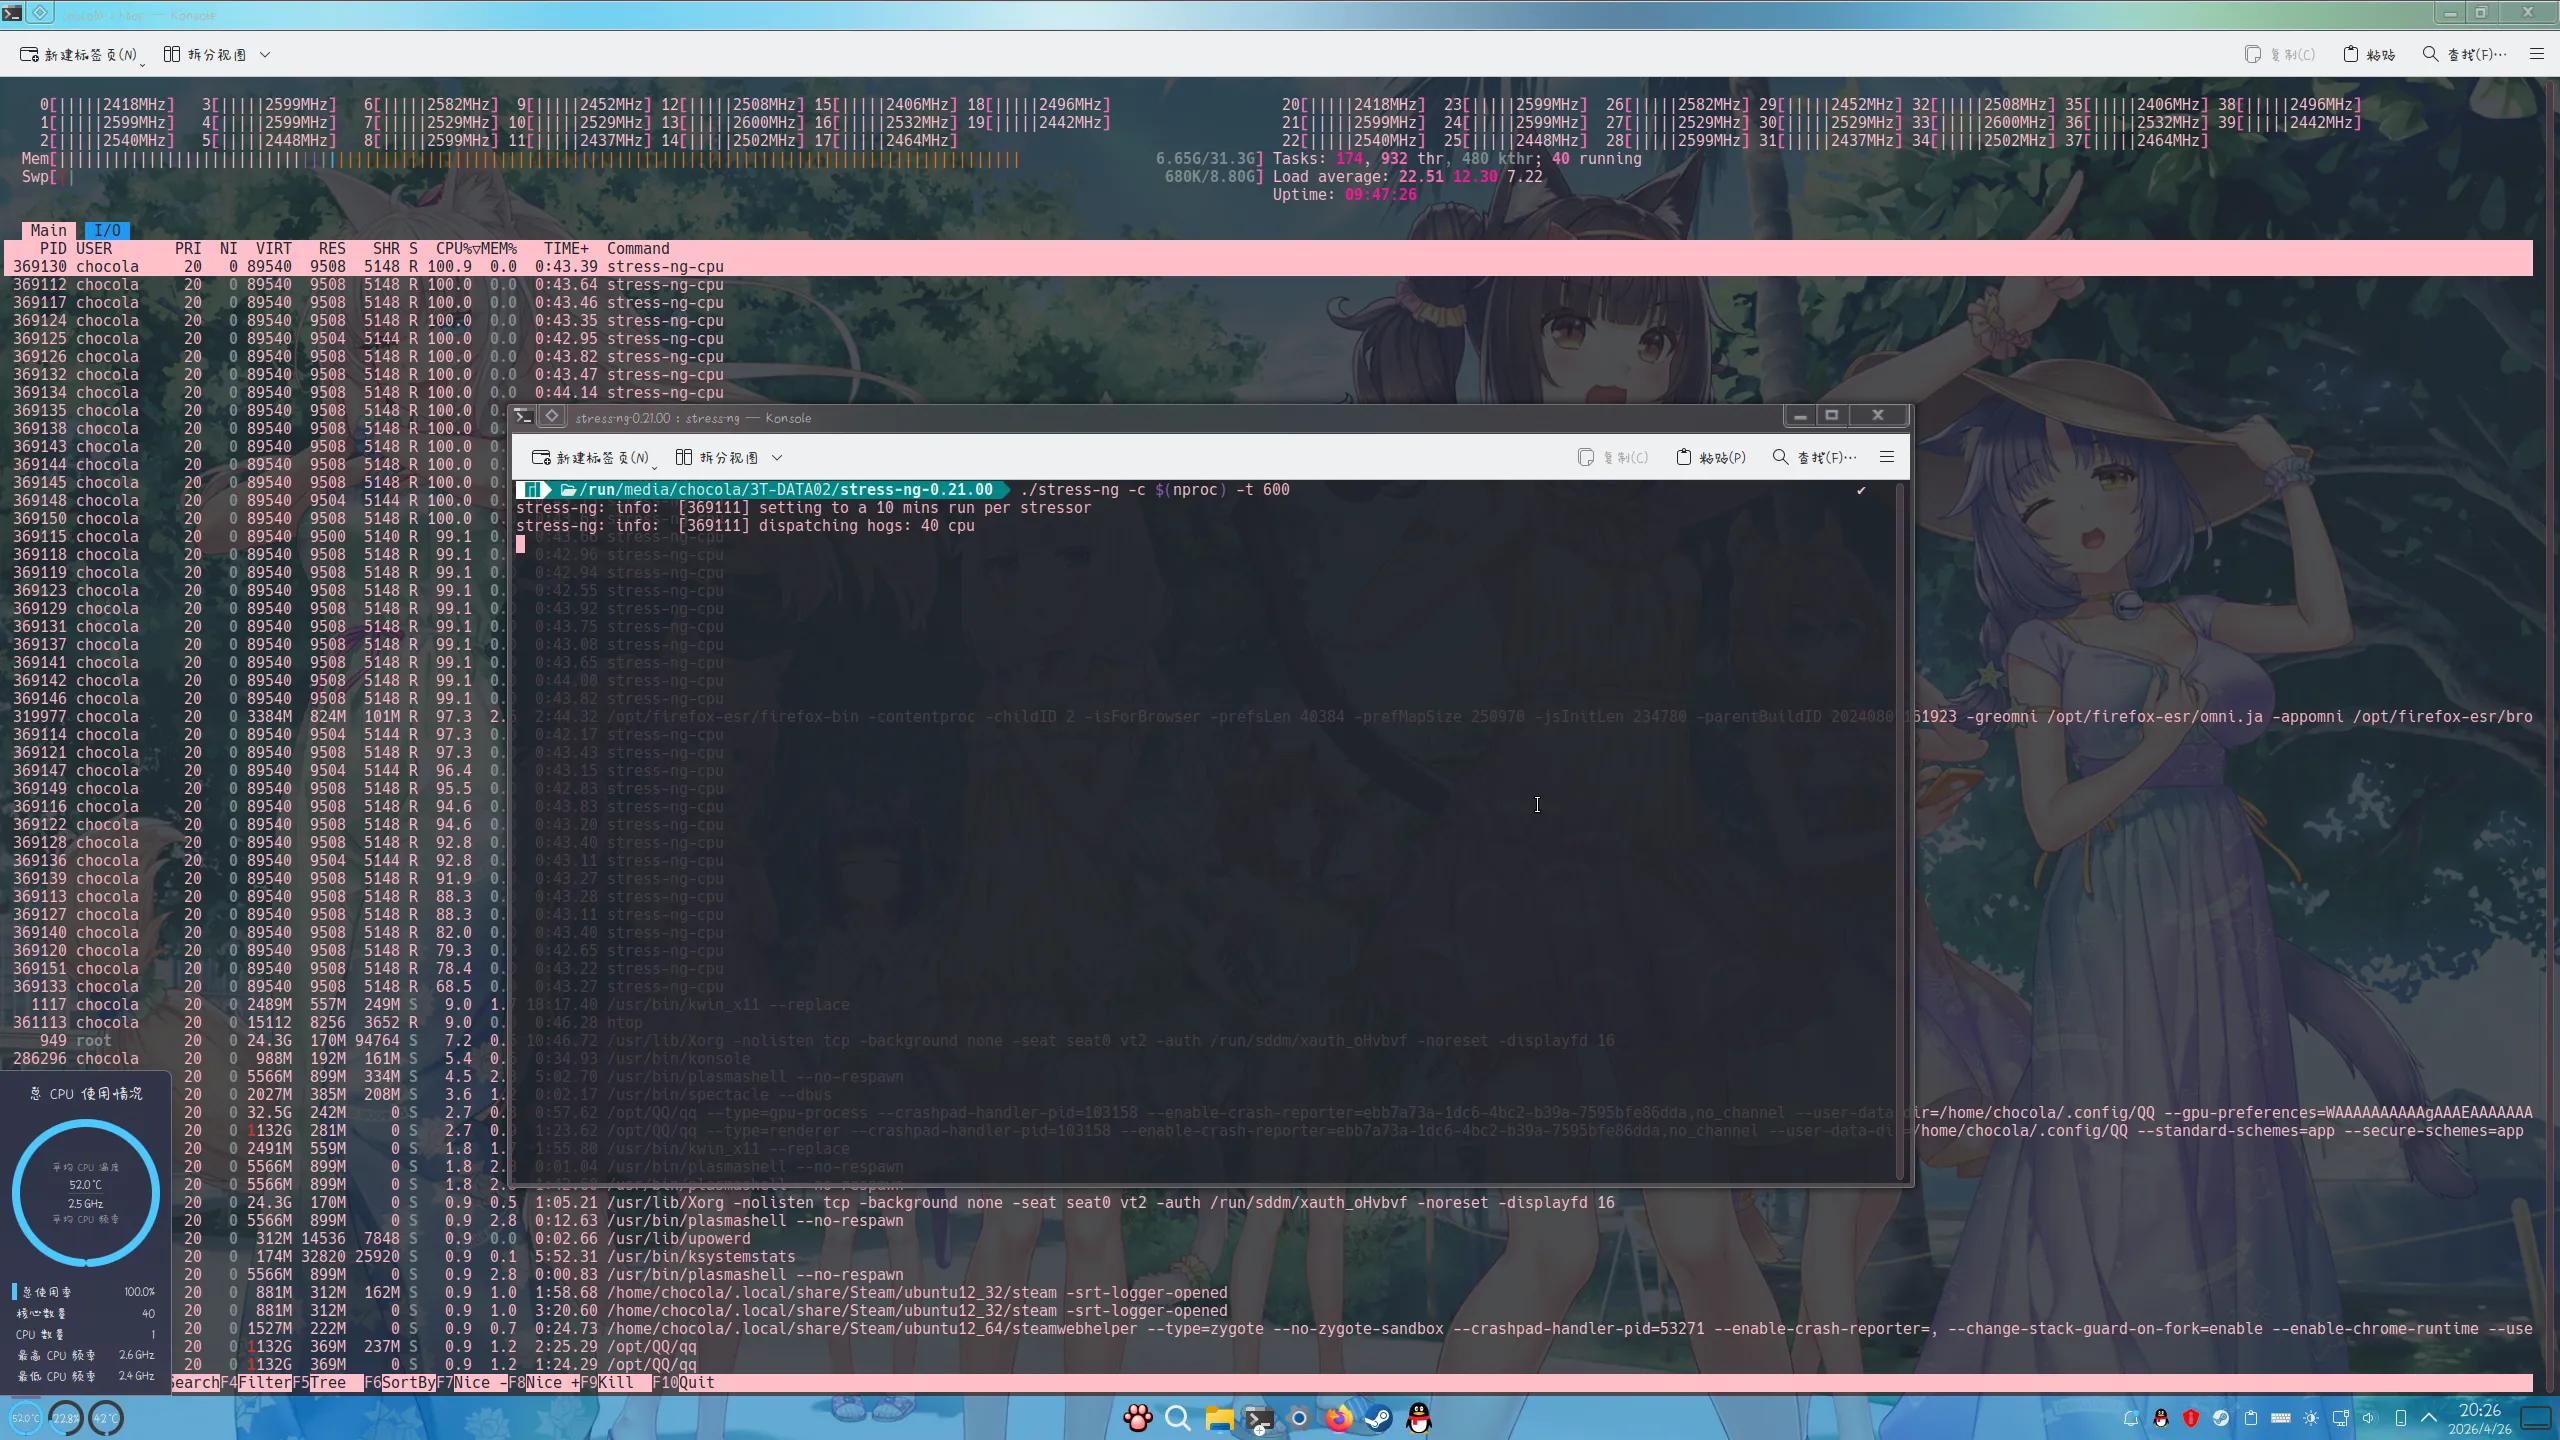Screen dimensions: 2560x1440
Task: Click the show desktop icon at taskbar end
Action: tap(2537, 1418)
